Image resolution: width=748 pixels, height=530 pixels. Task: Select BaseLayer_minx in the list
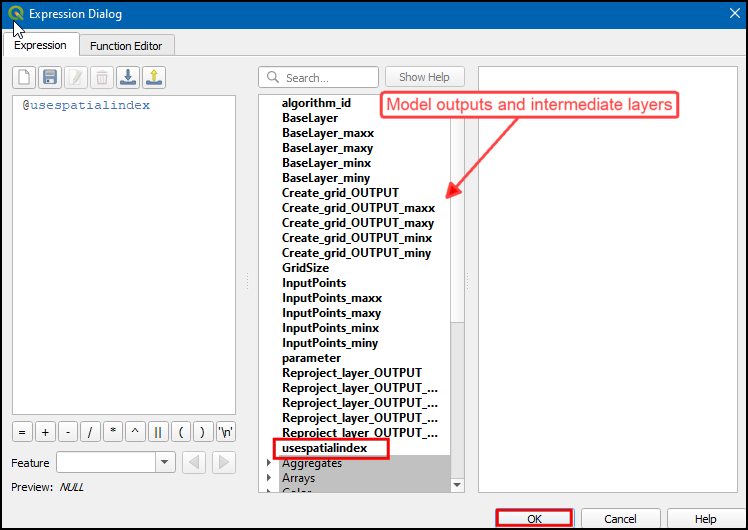click(x=326, y=163)
